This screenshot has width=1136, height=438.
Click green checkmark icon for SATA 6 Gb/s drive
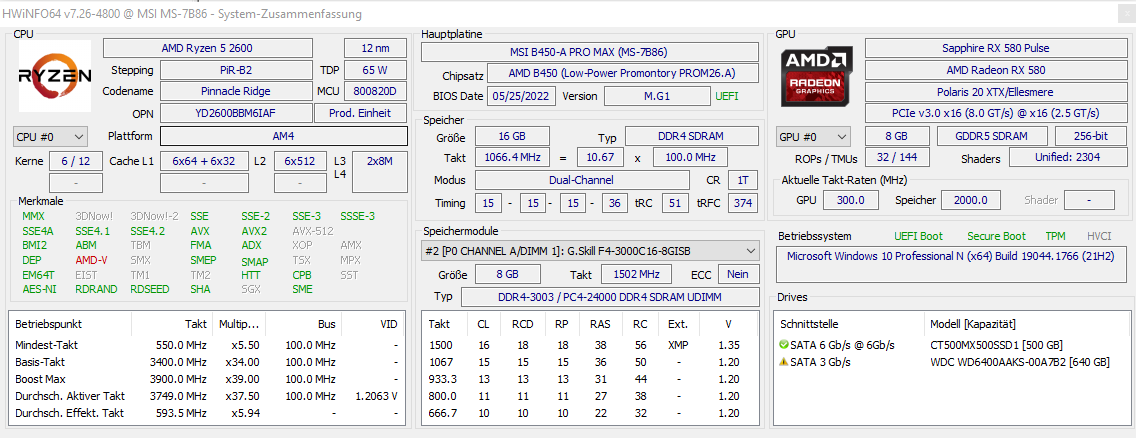pos(783,345)
